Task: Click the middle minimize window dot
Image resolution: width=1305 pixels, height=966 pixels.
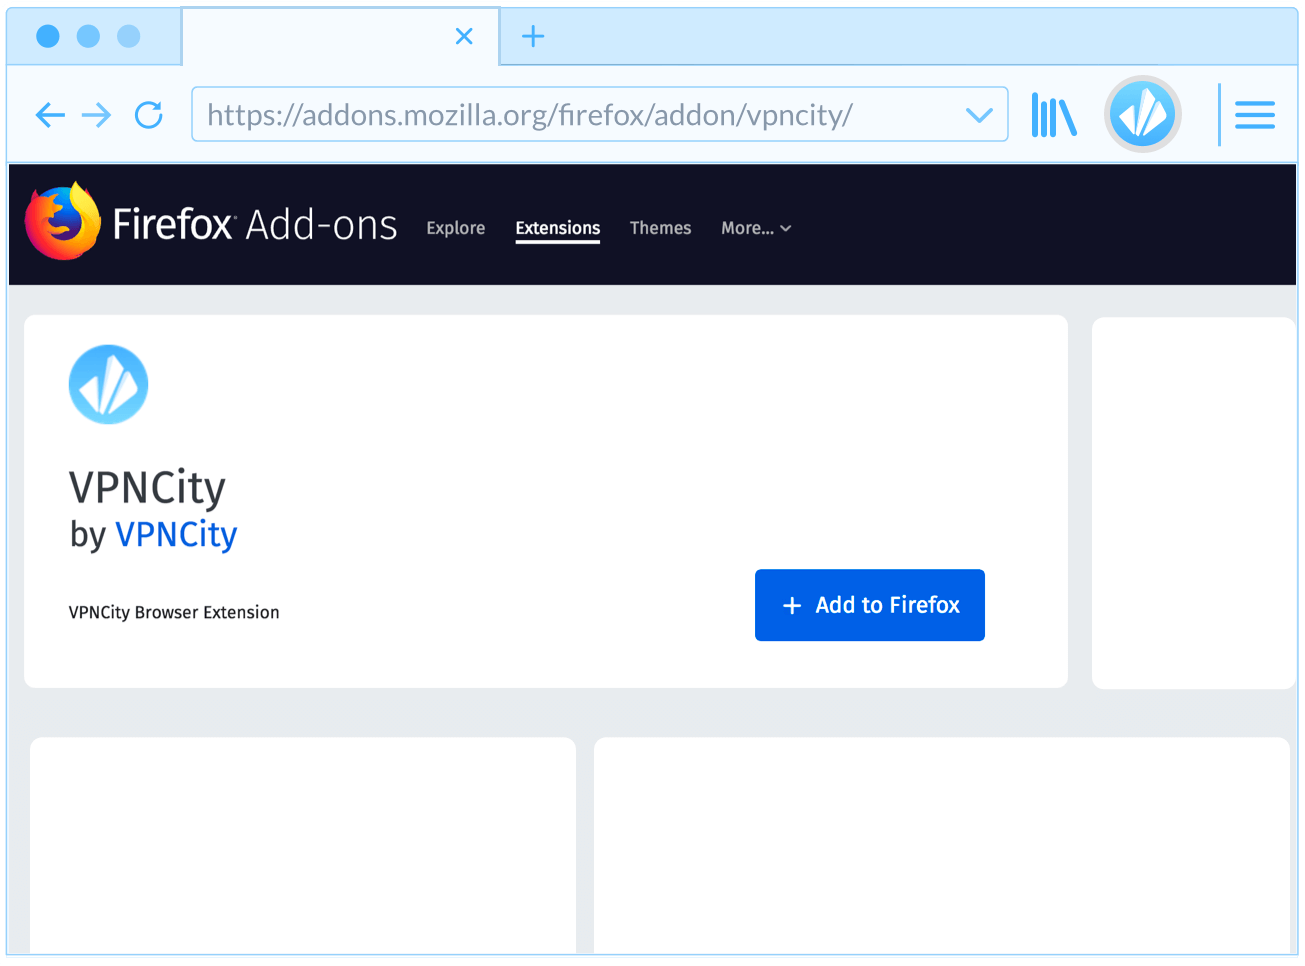Action: [88, 36]
